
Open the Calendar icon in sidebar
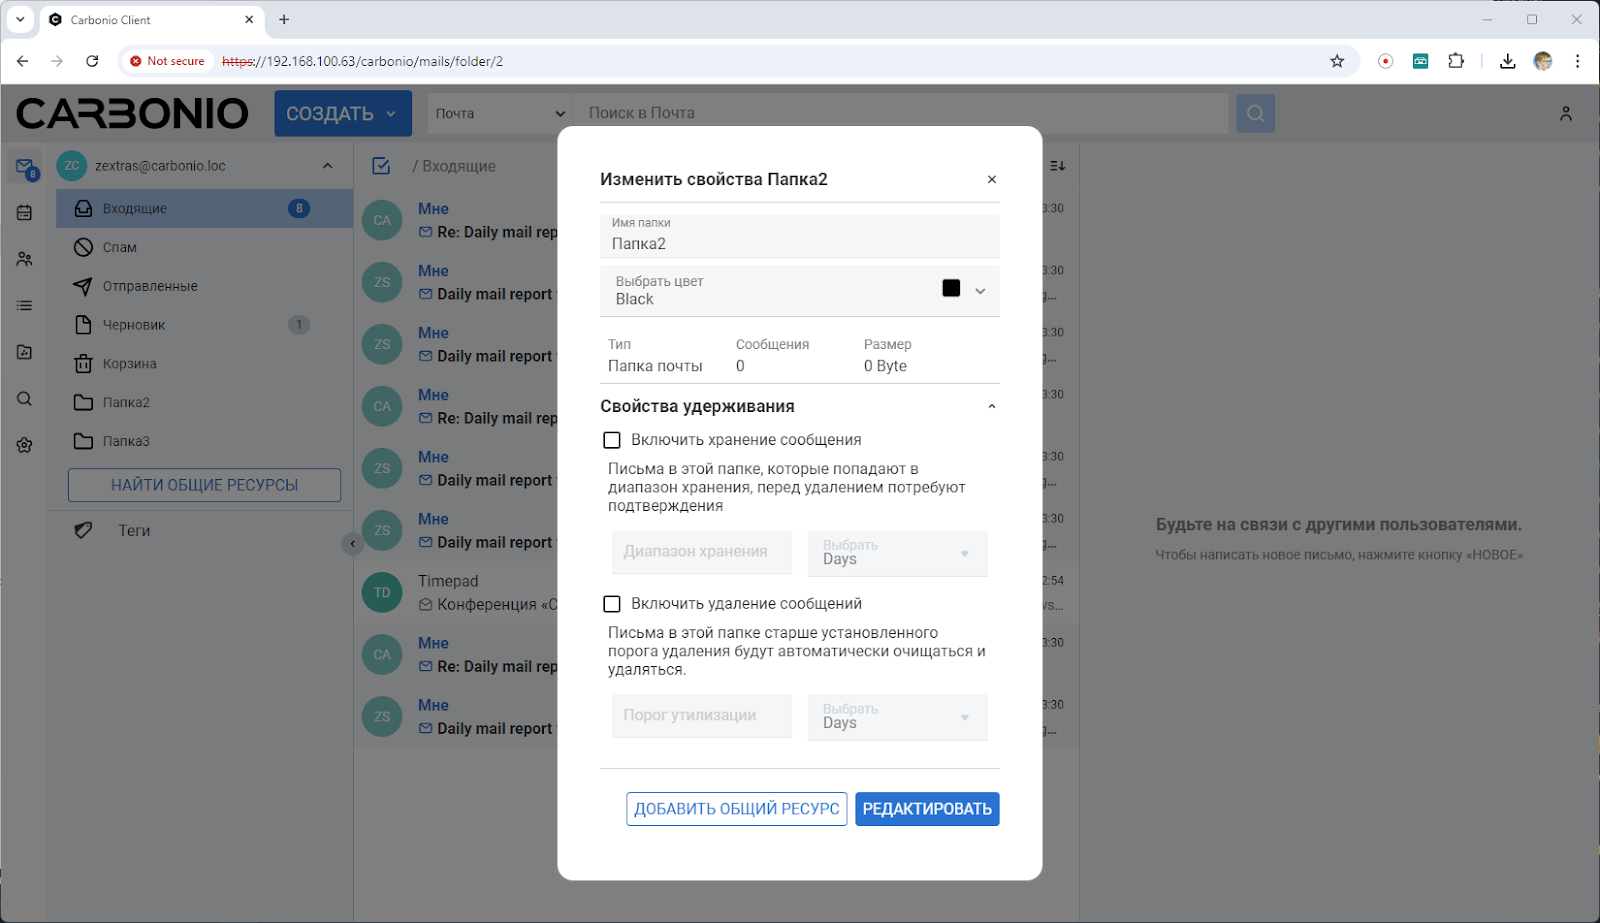click(x=25, y=213)
